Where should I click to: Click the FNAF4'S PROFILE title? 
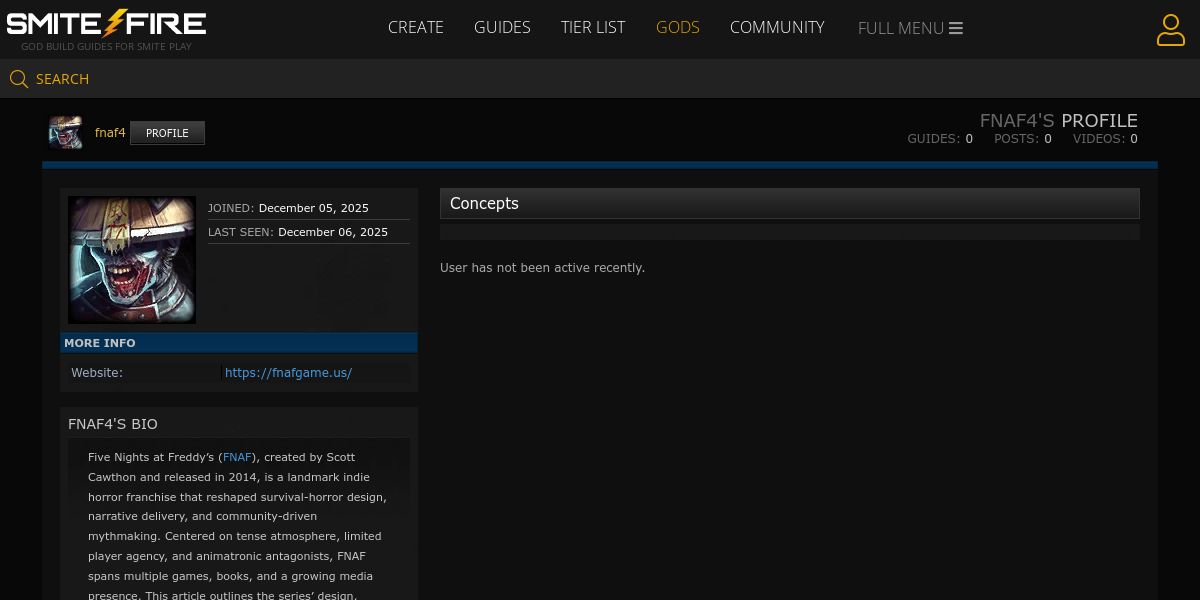(1059, 120)
